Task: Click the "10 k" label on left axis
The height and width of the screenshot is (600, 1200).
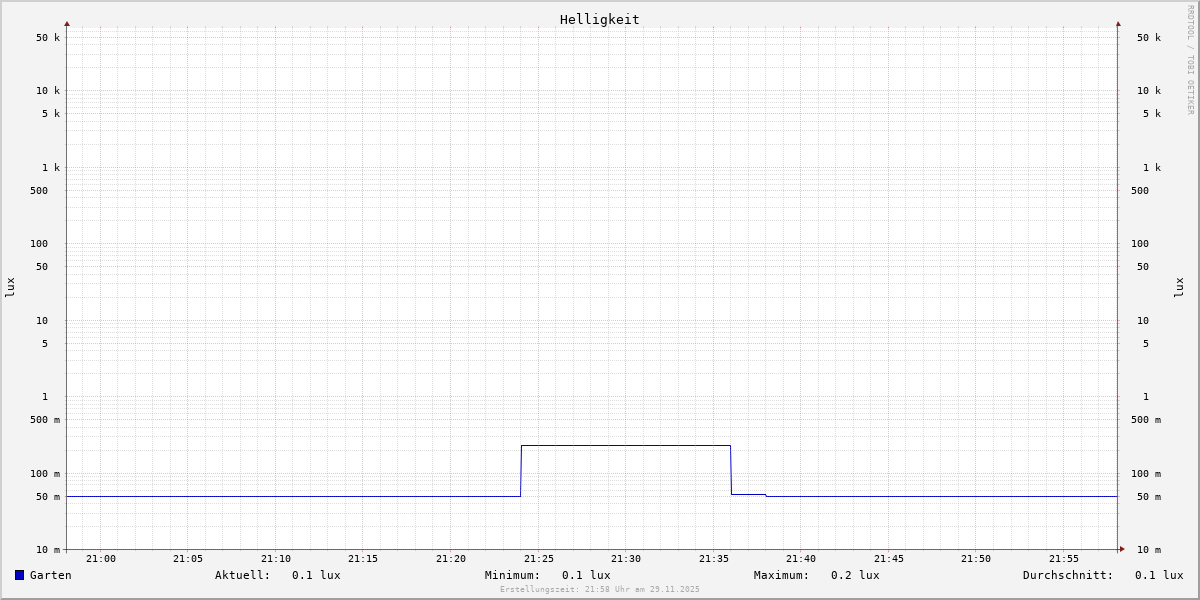Action: 48,91
